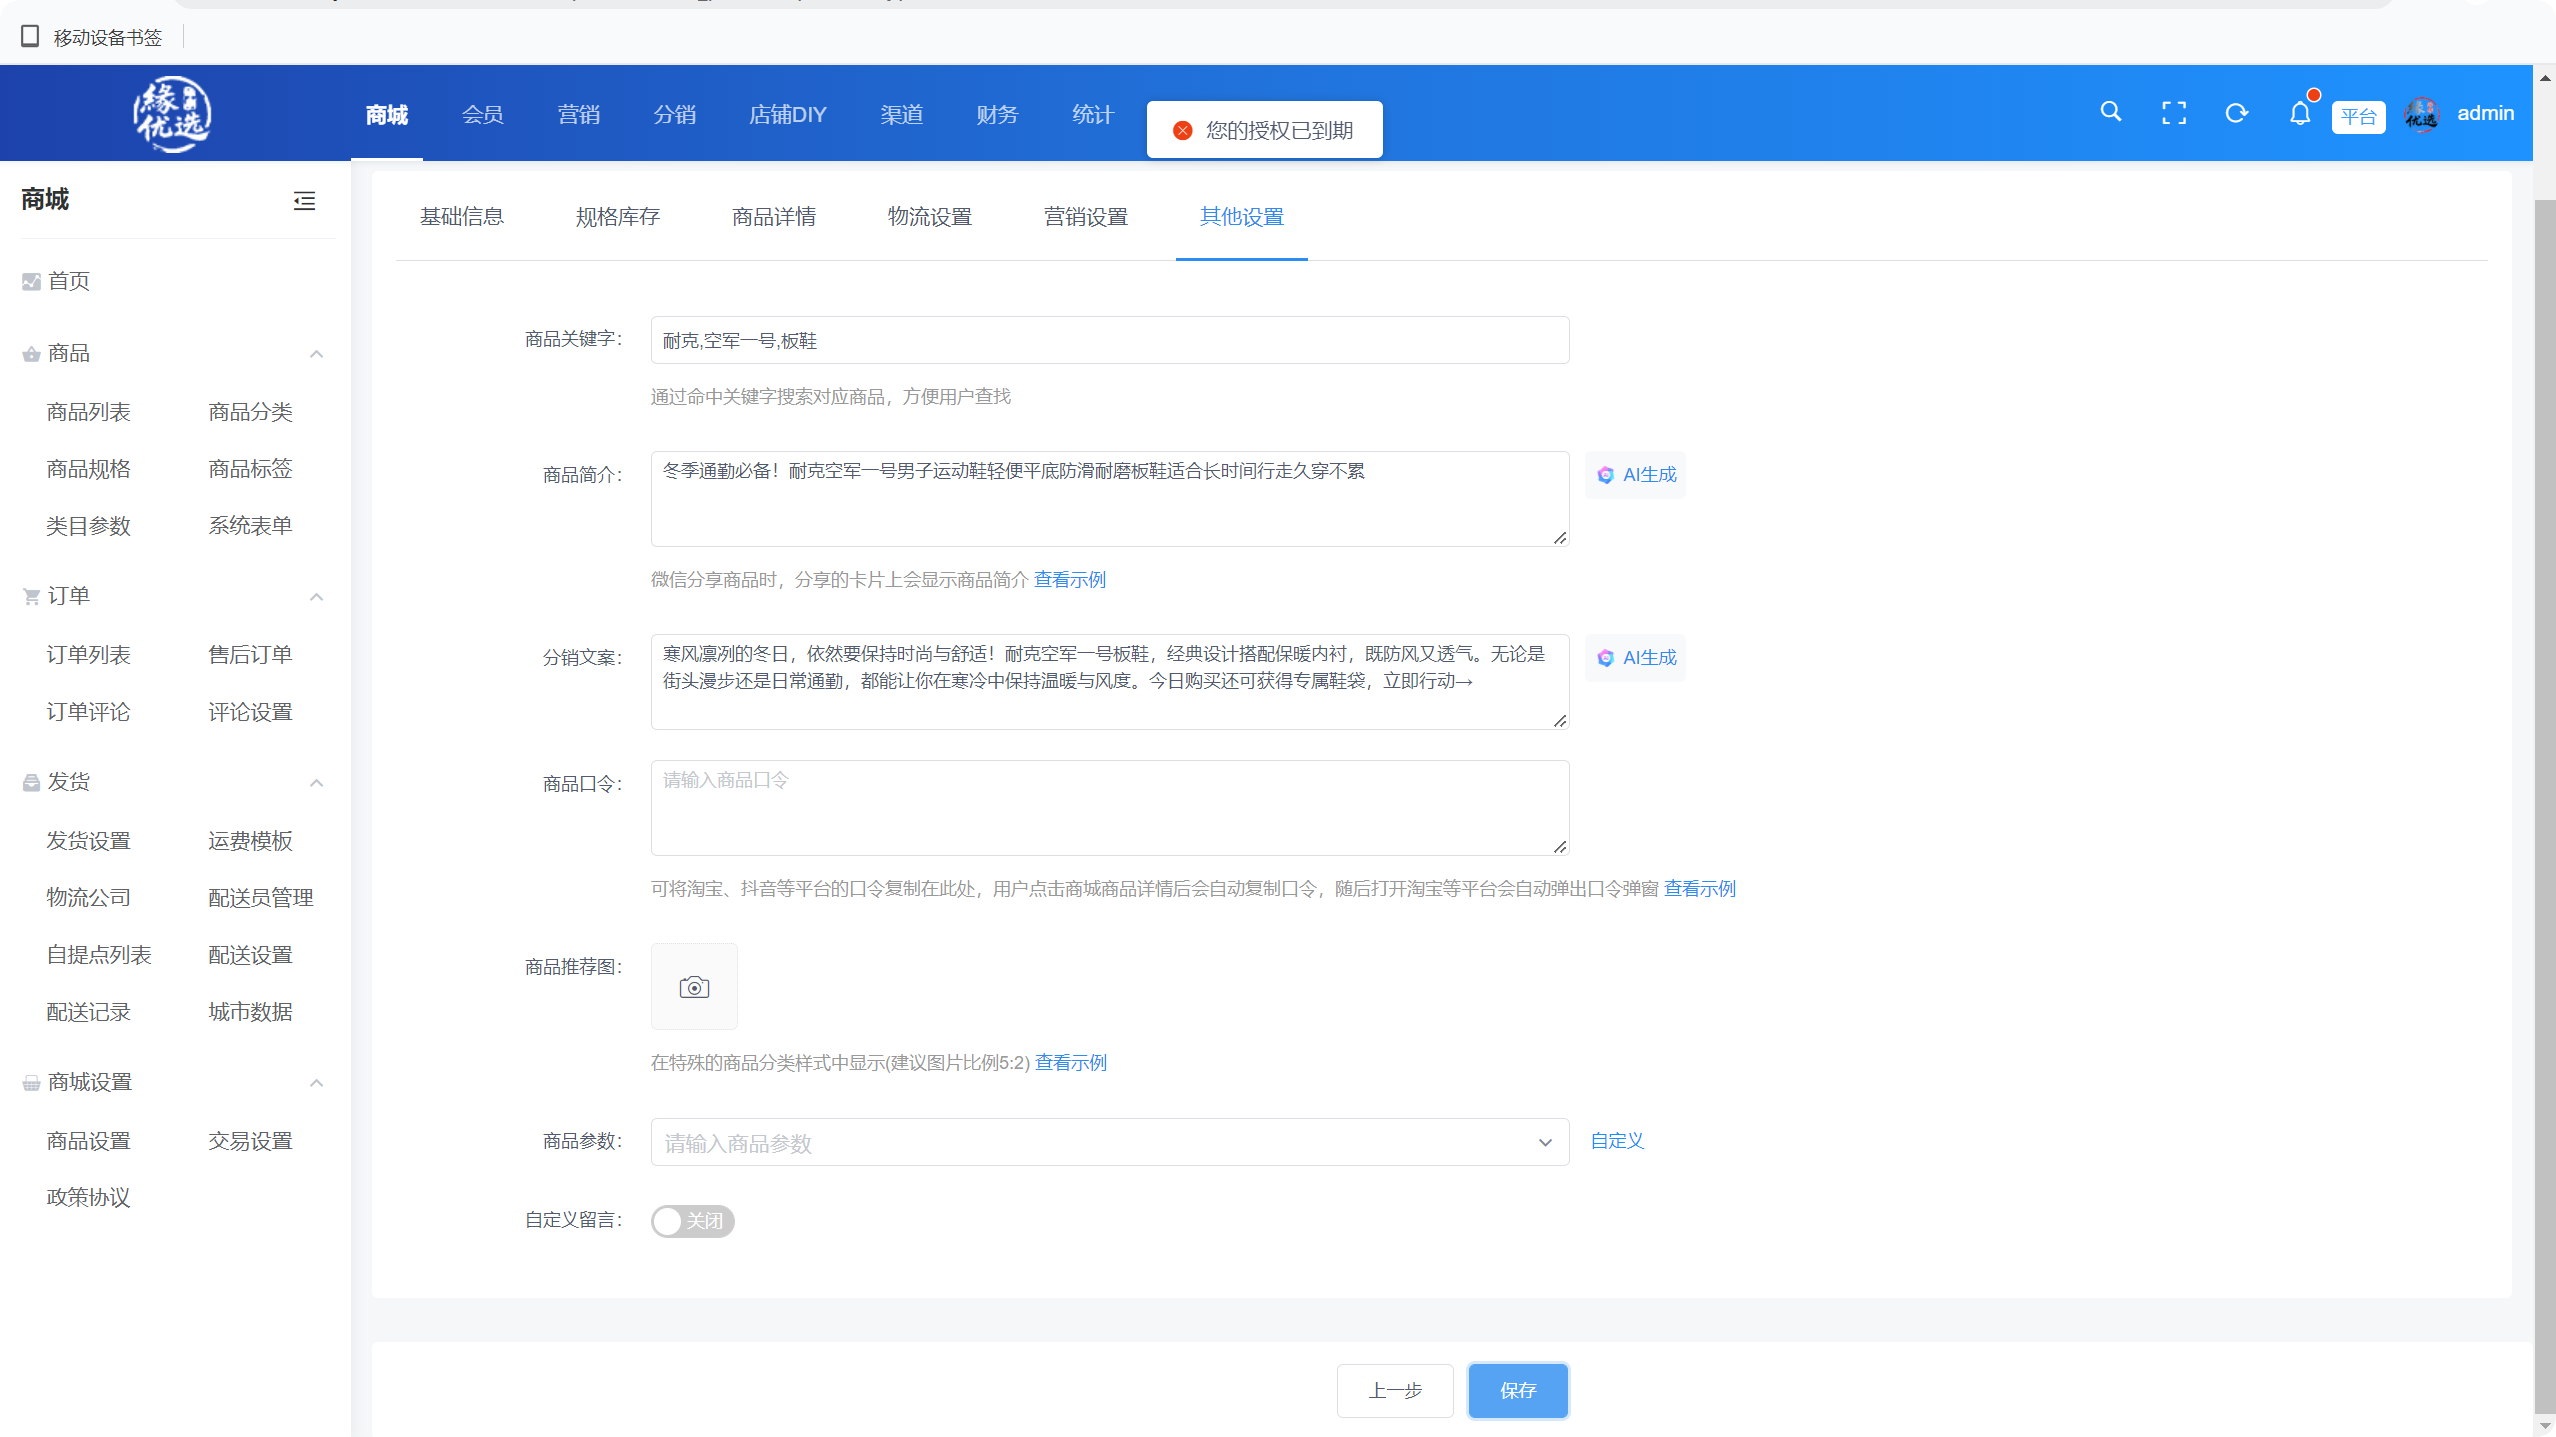Click the 自定义 link beside 商品参数
The image size is (2556, 1437).
(1616, 1141)
